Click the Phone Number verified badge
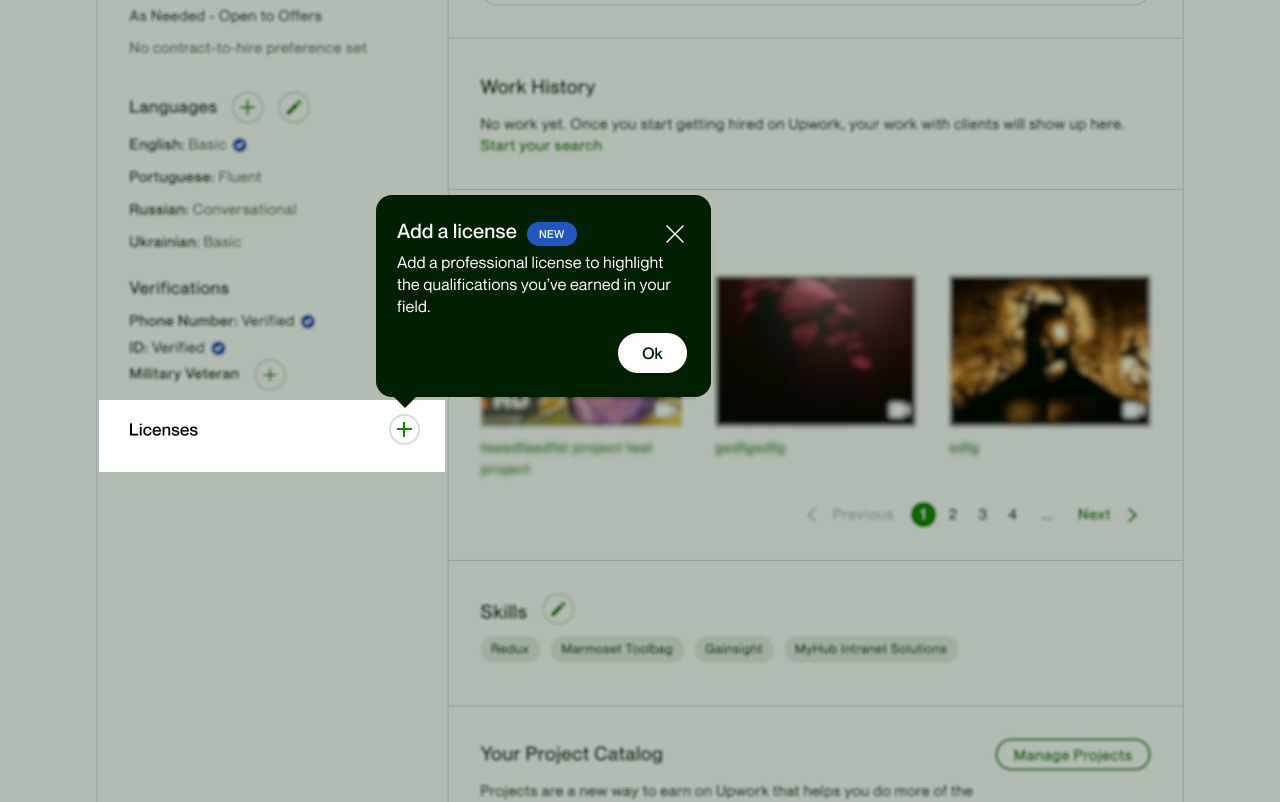This screenshot has width=1280, height=802. (308, 321)
